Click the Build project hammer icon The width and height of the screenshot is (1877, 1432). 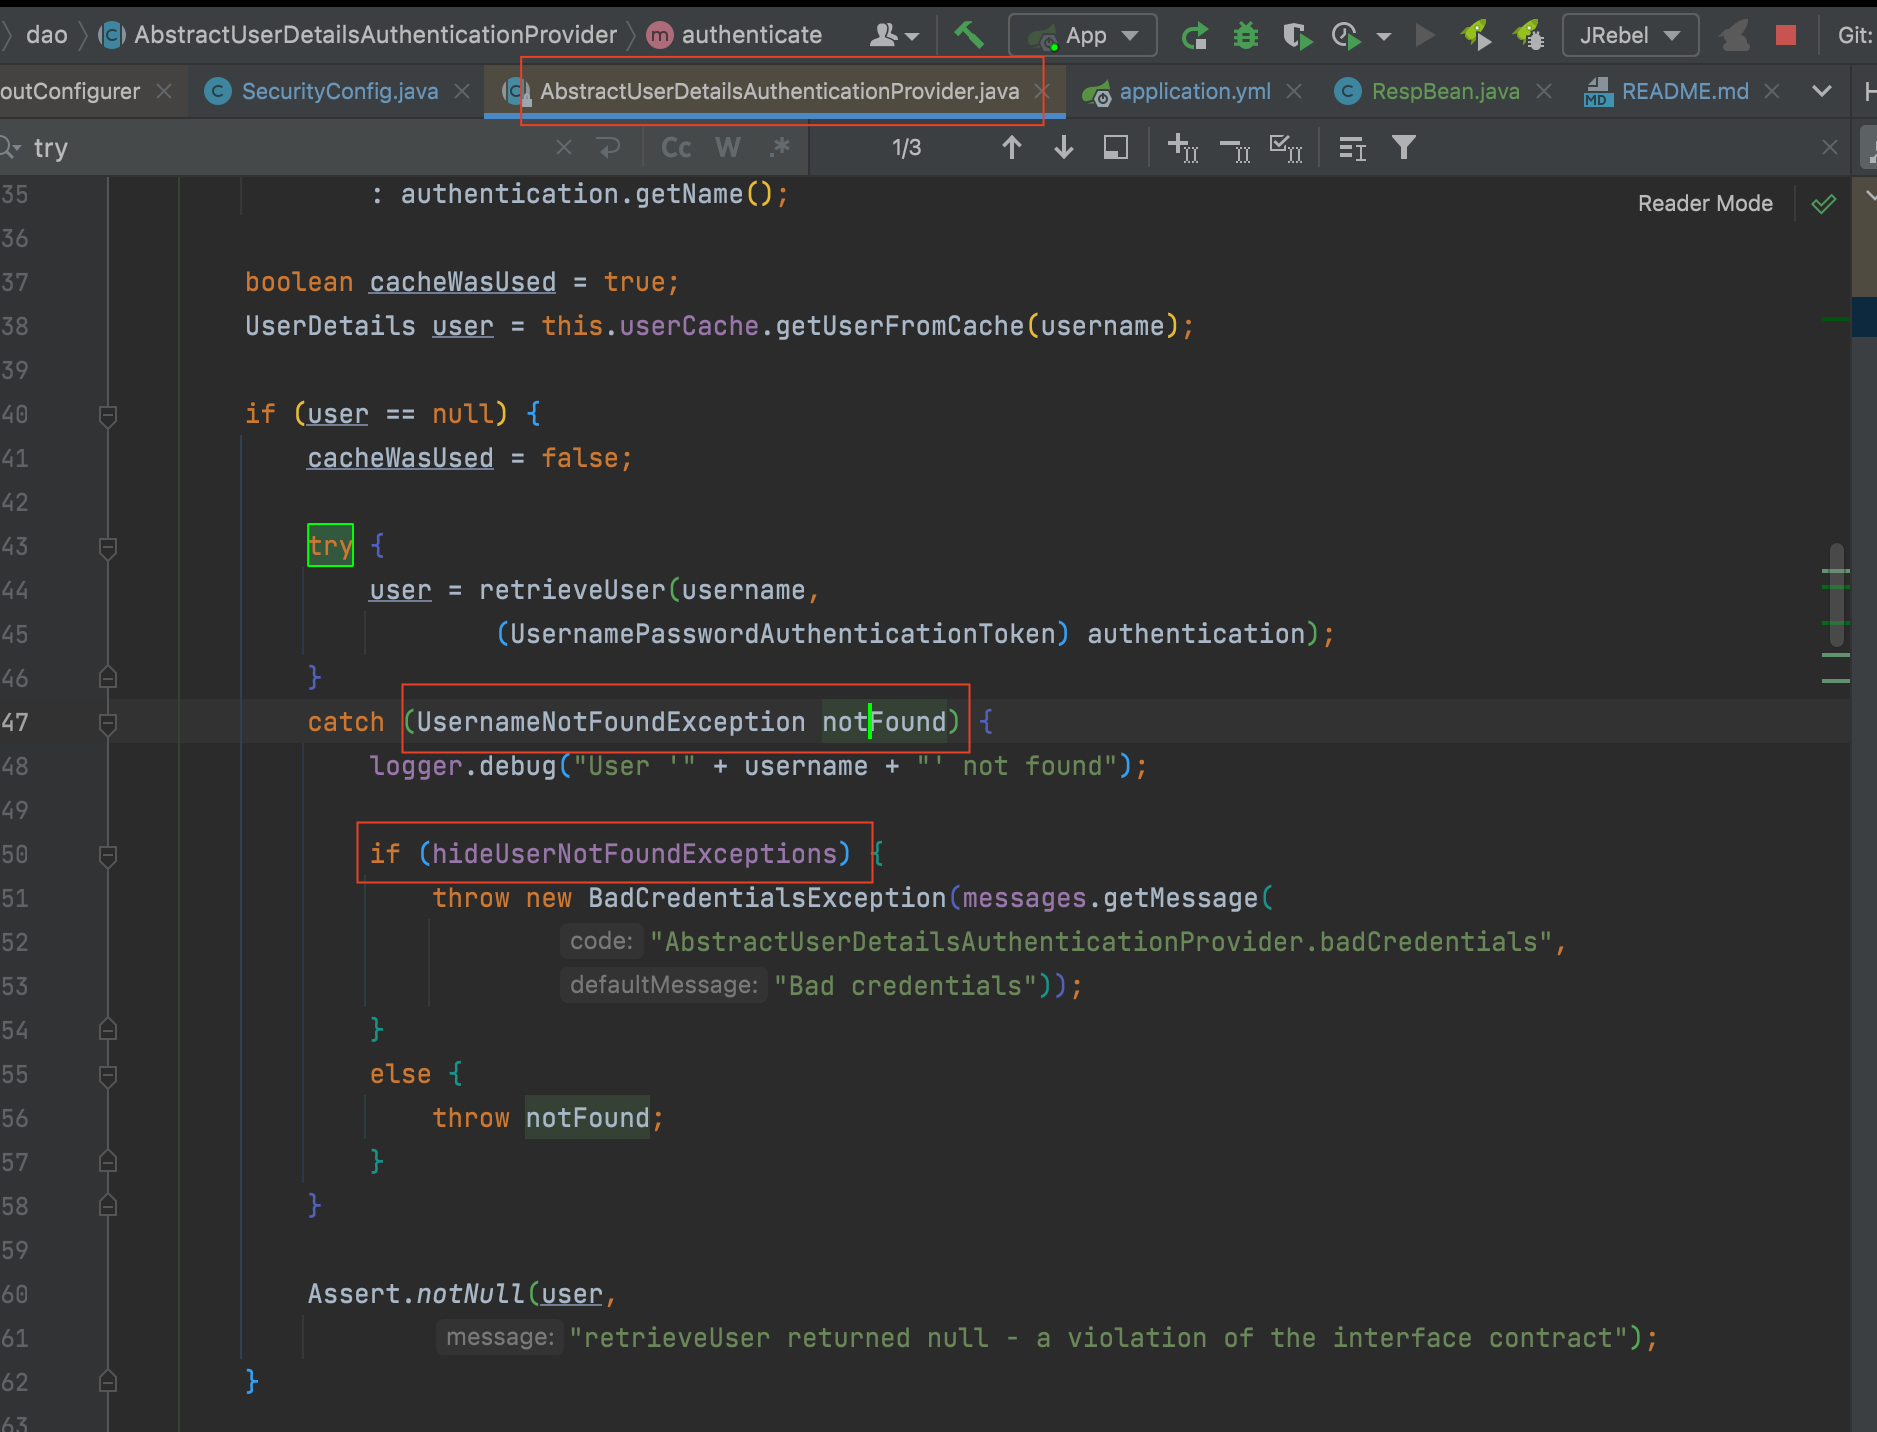[968, 36]
